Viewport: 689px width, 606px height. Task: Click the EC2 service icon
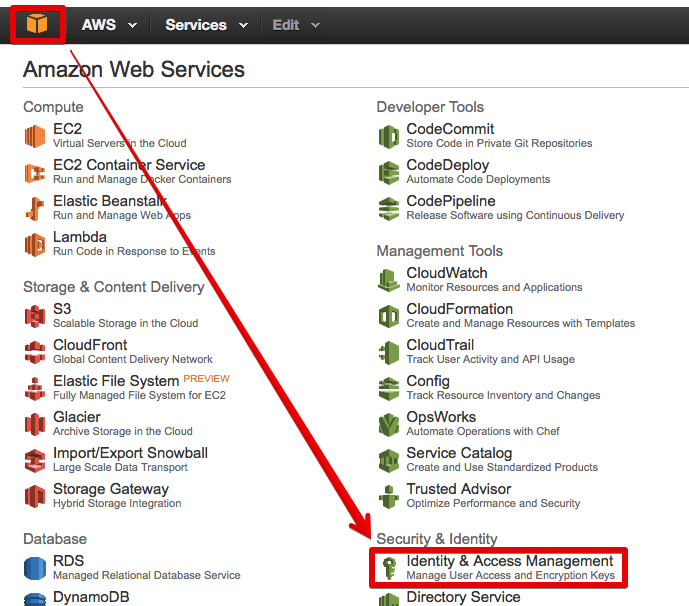pyautogui.click(x=35, y=136)
